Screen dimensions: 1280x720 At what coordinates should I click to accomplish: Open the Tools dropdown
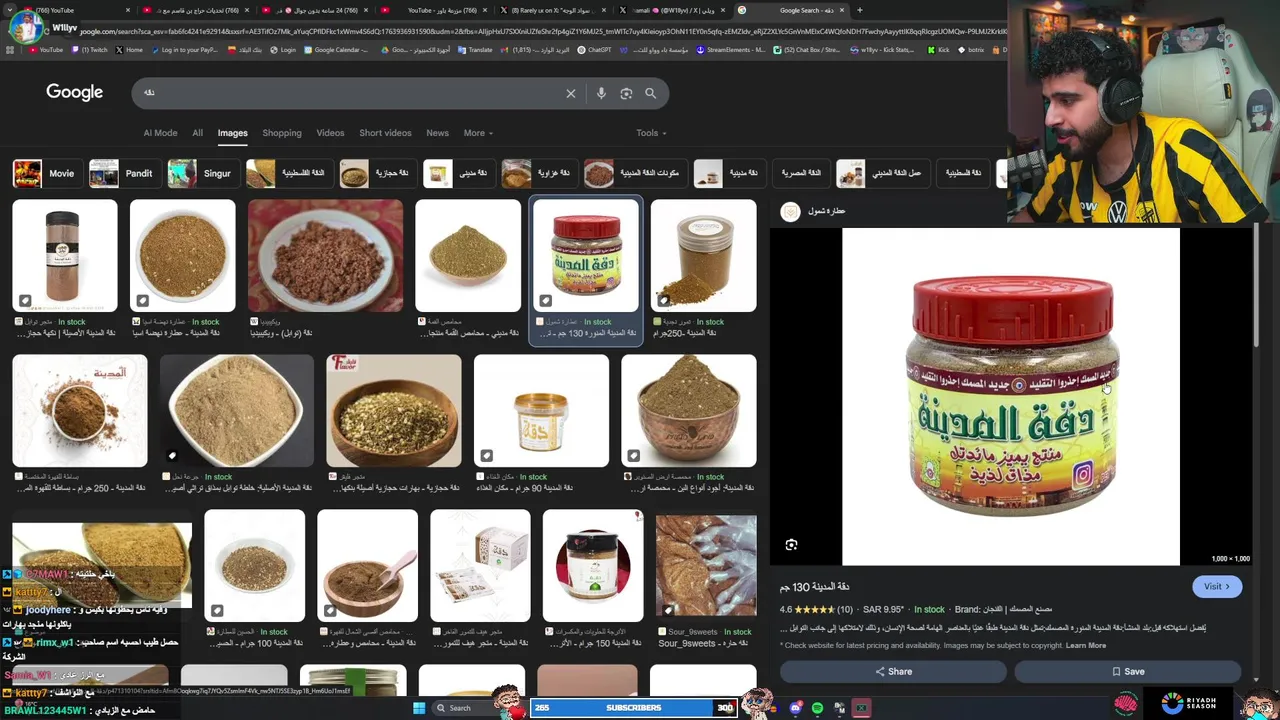pyautogui.click(x=651, y=133)
